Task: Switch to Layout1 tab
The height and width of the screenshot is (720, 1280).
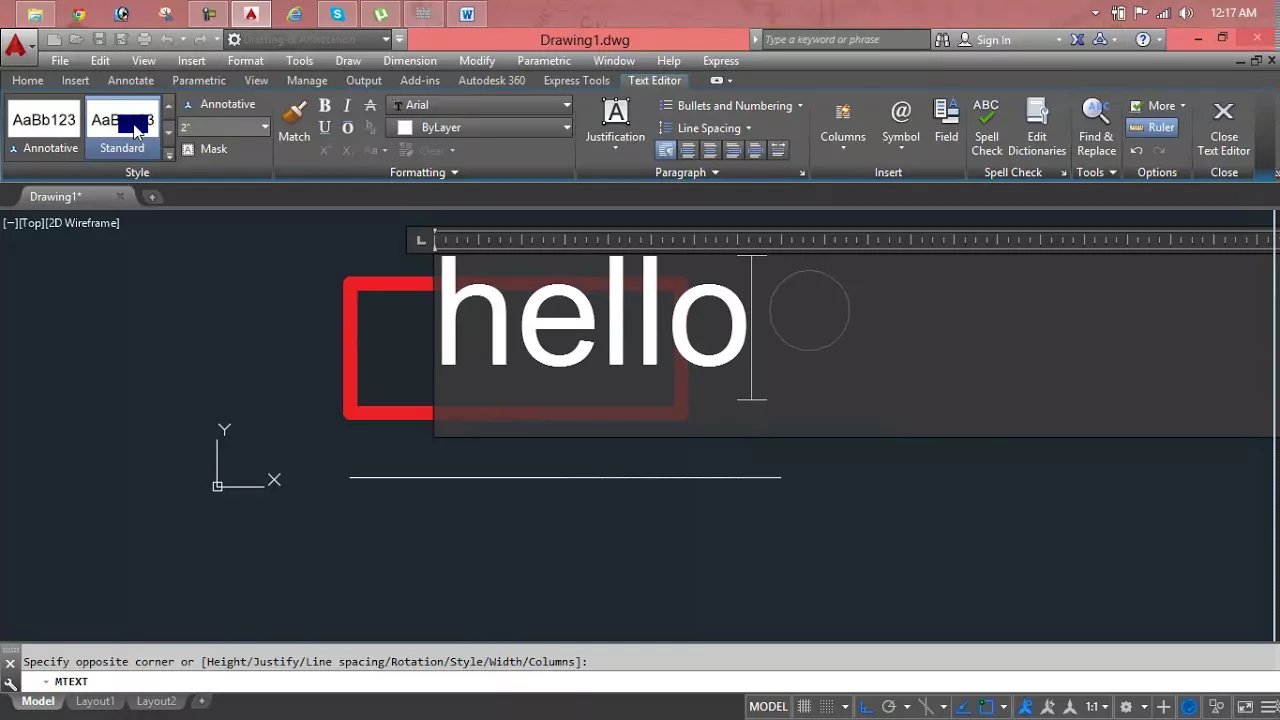Action: coord(95,701)
